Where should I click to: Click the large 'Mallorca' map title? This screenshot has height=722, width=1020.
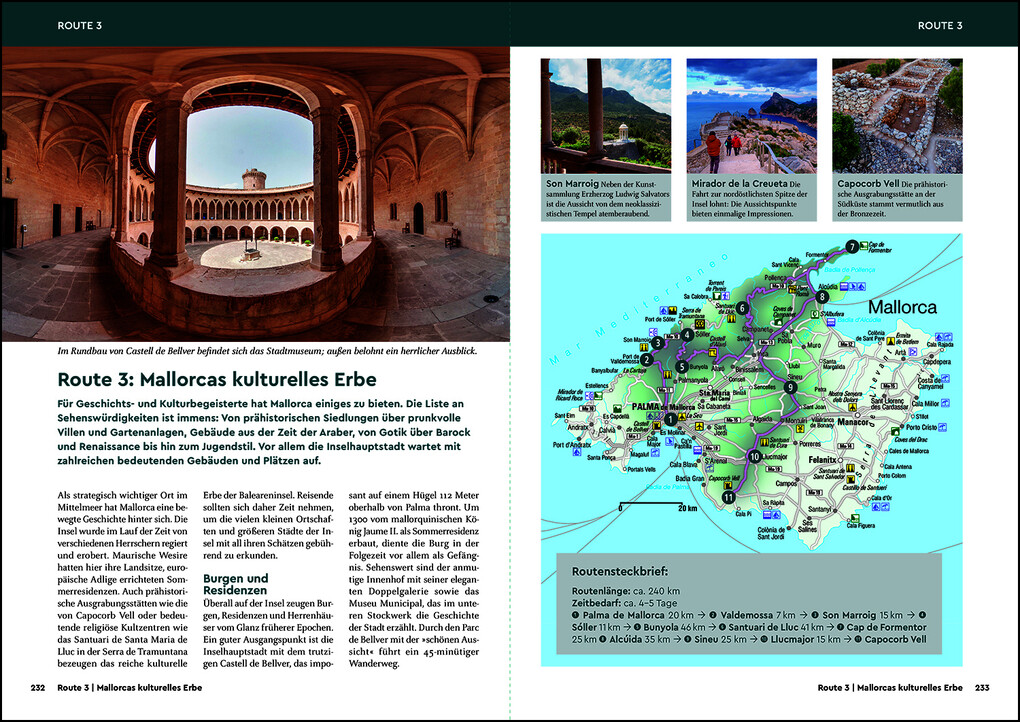pos(902,307)
